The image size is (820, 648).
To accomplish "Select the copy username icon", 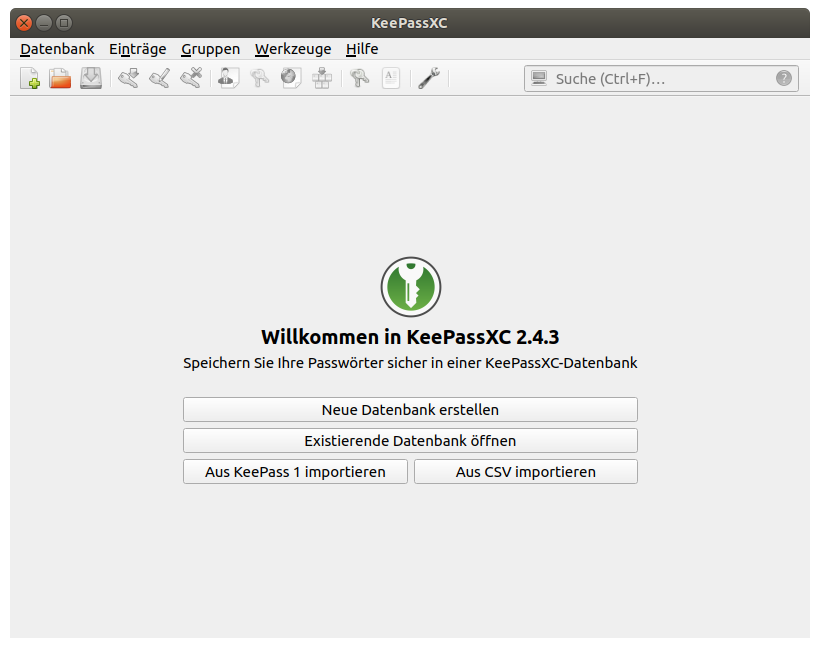I will click(x=227, y=78).
